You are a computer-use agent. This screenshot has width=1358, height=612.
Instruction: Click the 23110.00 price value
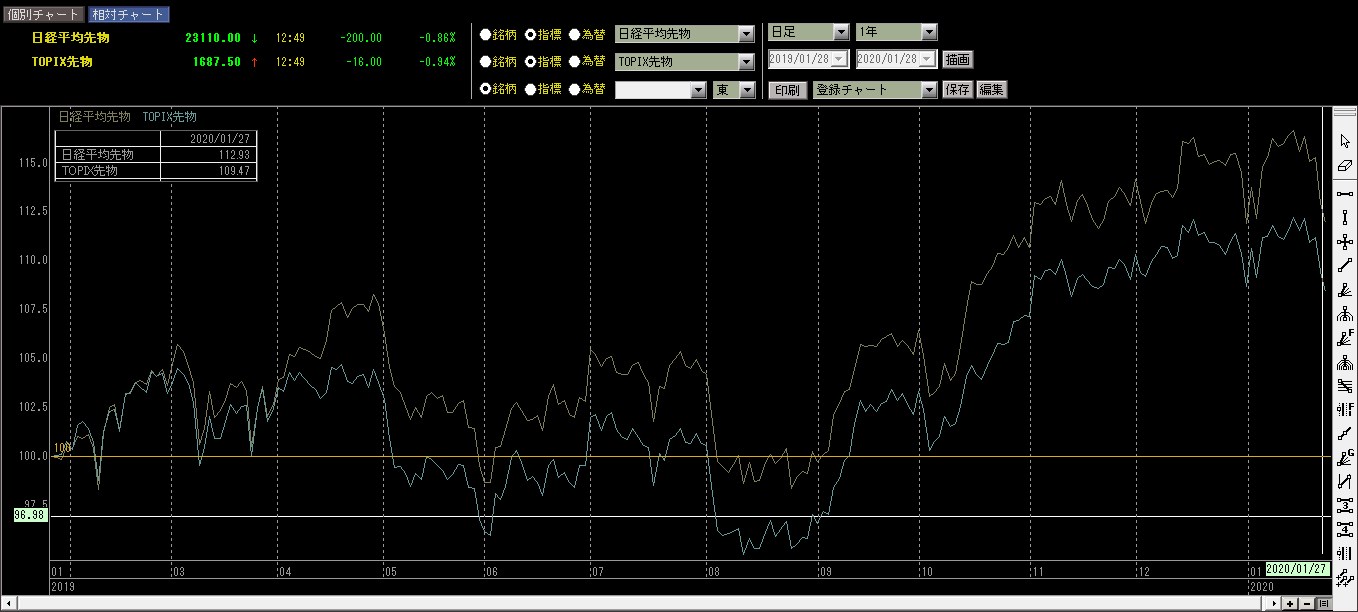[213, 38]
